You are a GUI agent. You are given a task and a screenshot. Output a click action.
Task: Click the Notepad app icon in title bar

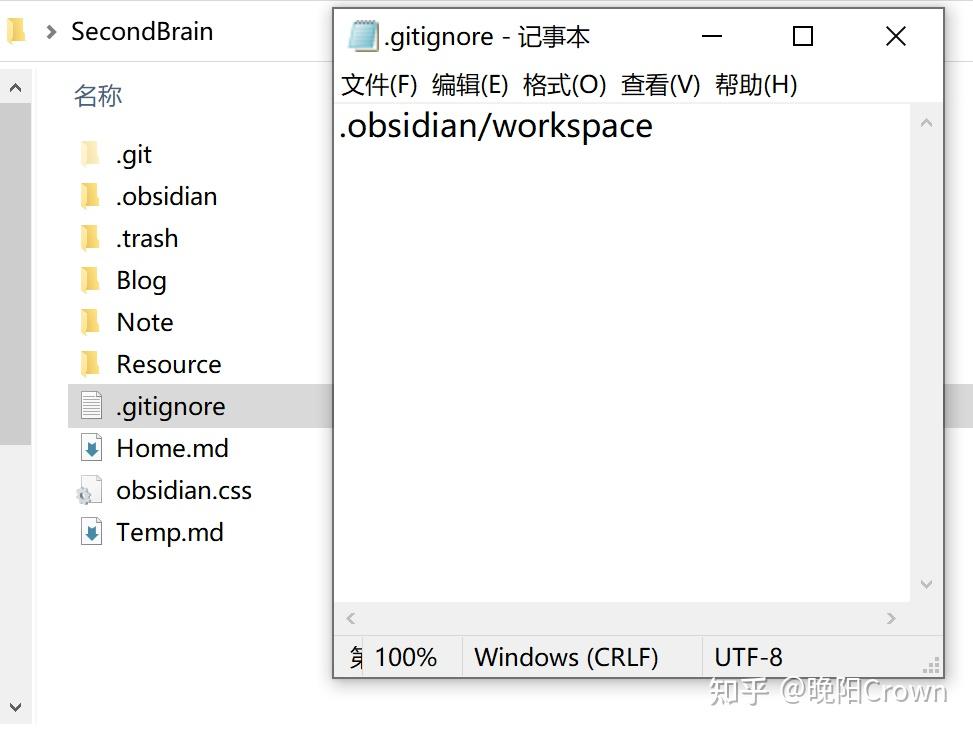(x=362, y=36)
